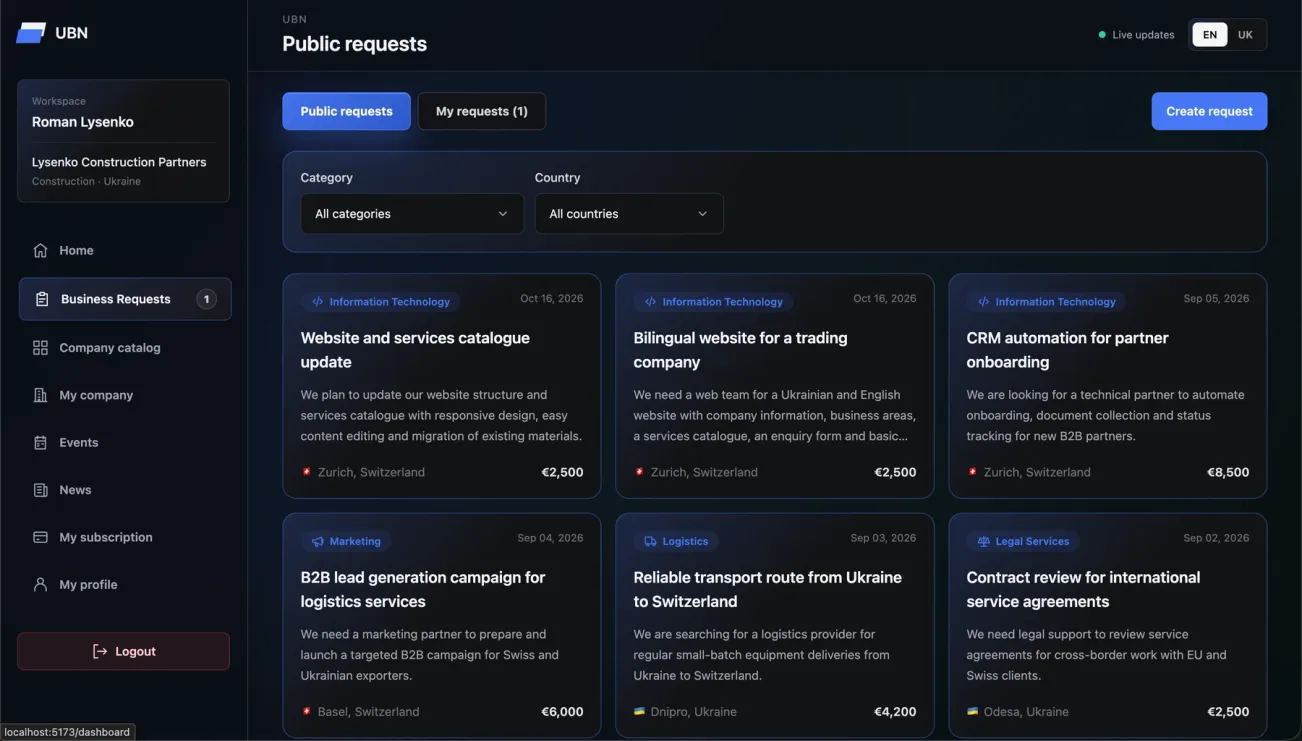Click the Home house icon in sidebar

click(40, 251)
